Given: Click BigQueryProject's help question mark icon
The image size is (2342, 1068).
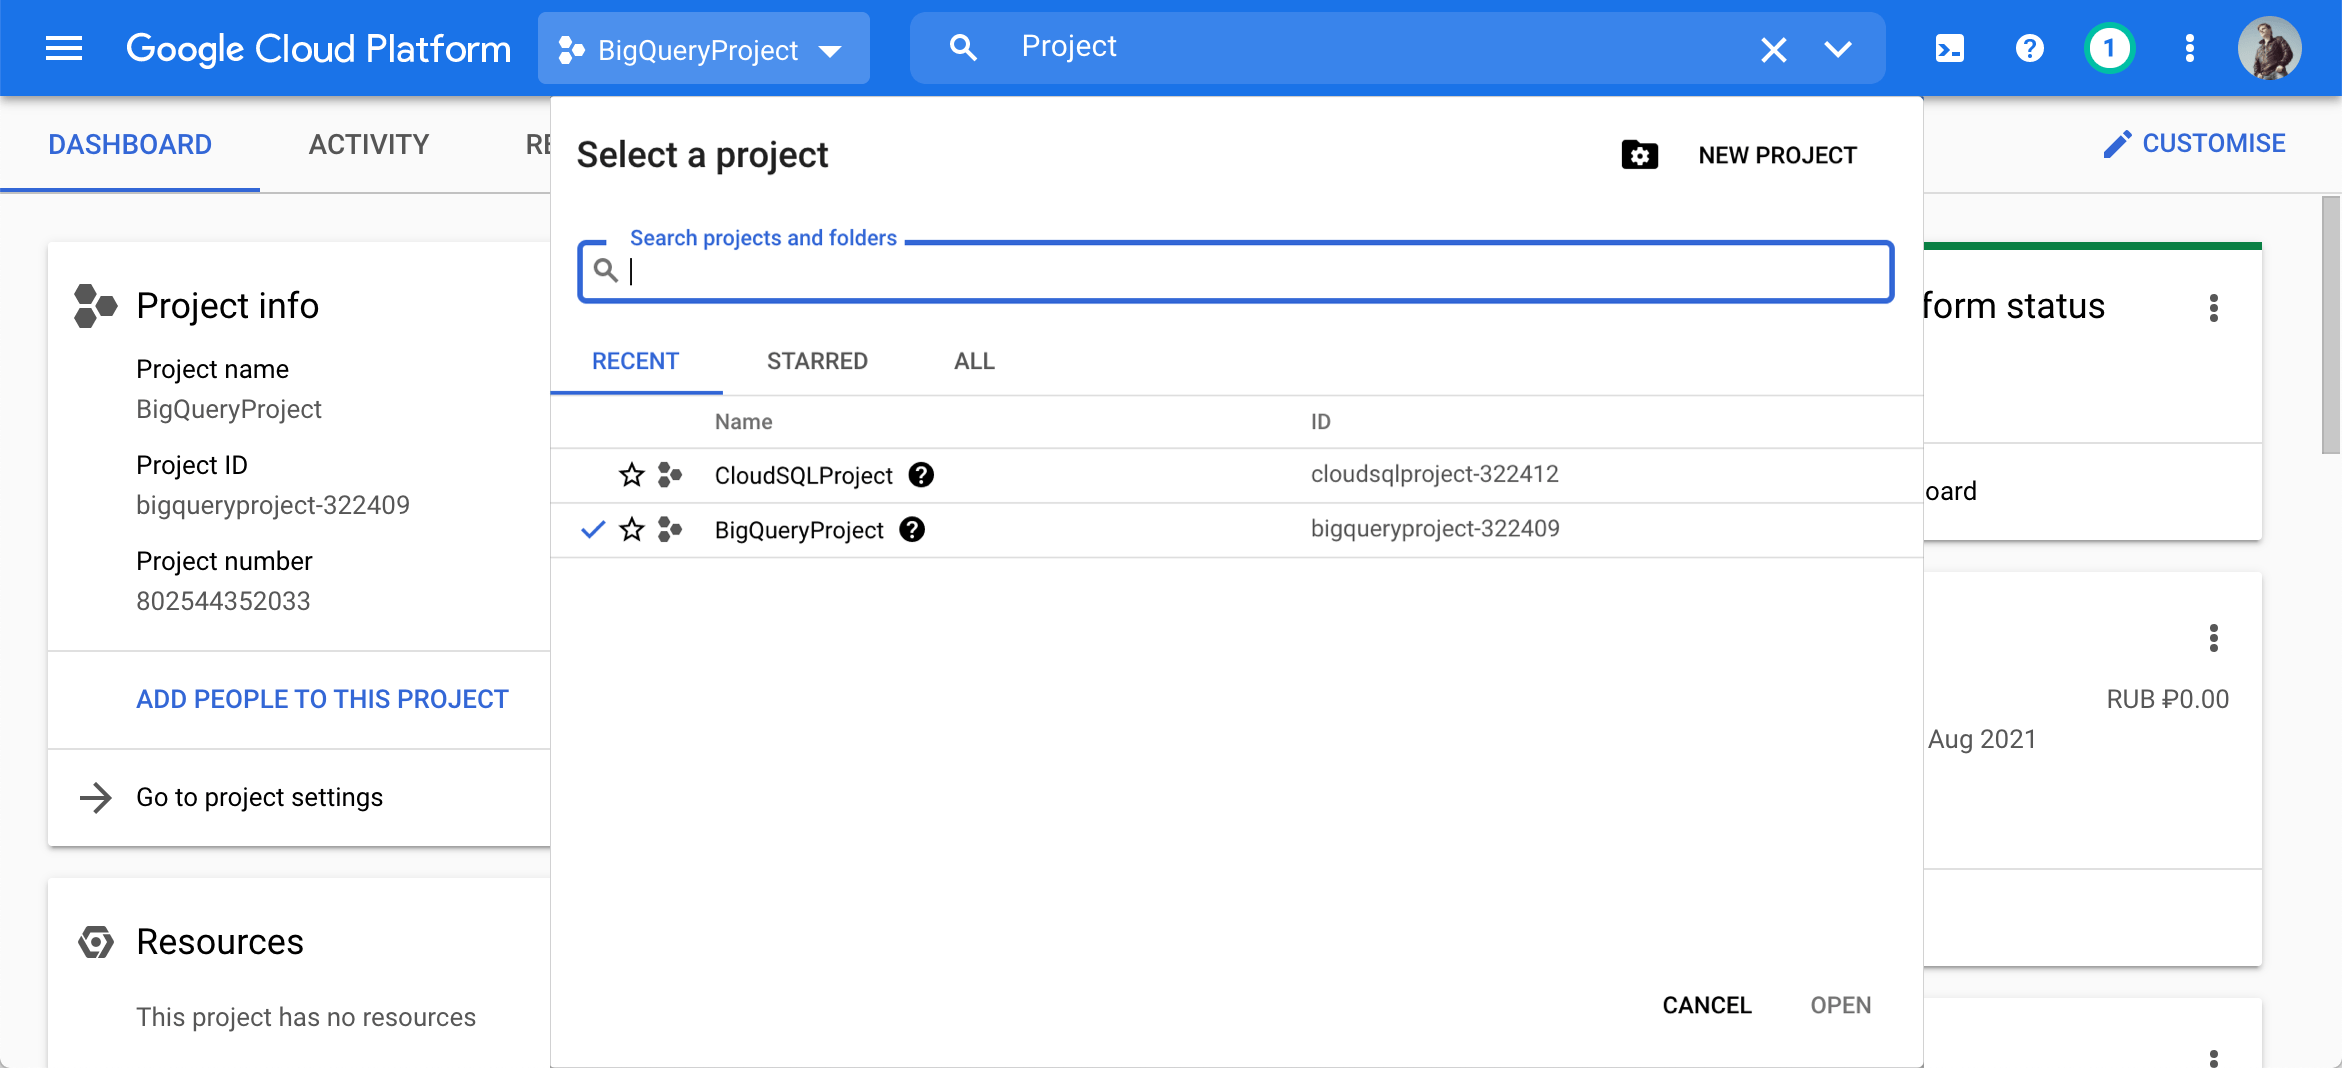Looking at the screenshot, I should point(913,530).
